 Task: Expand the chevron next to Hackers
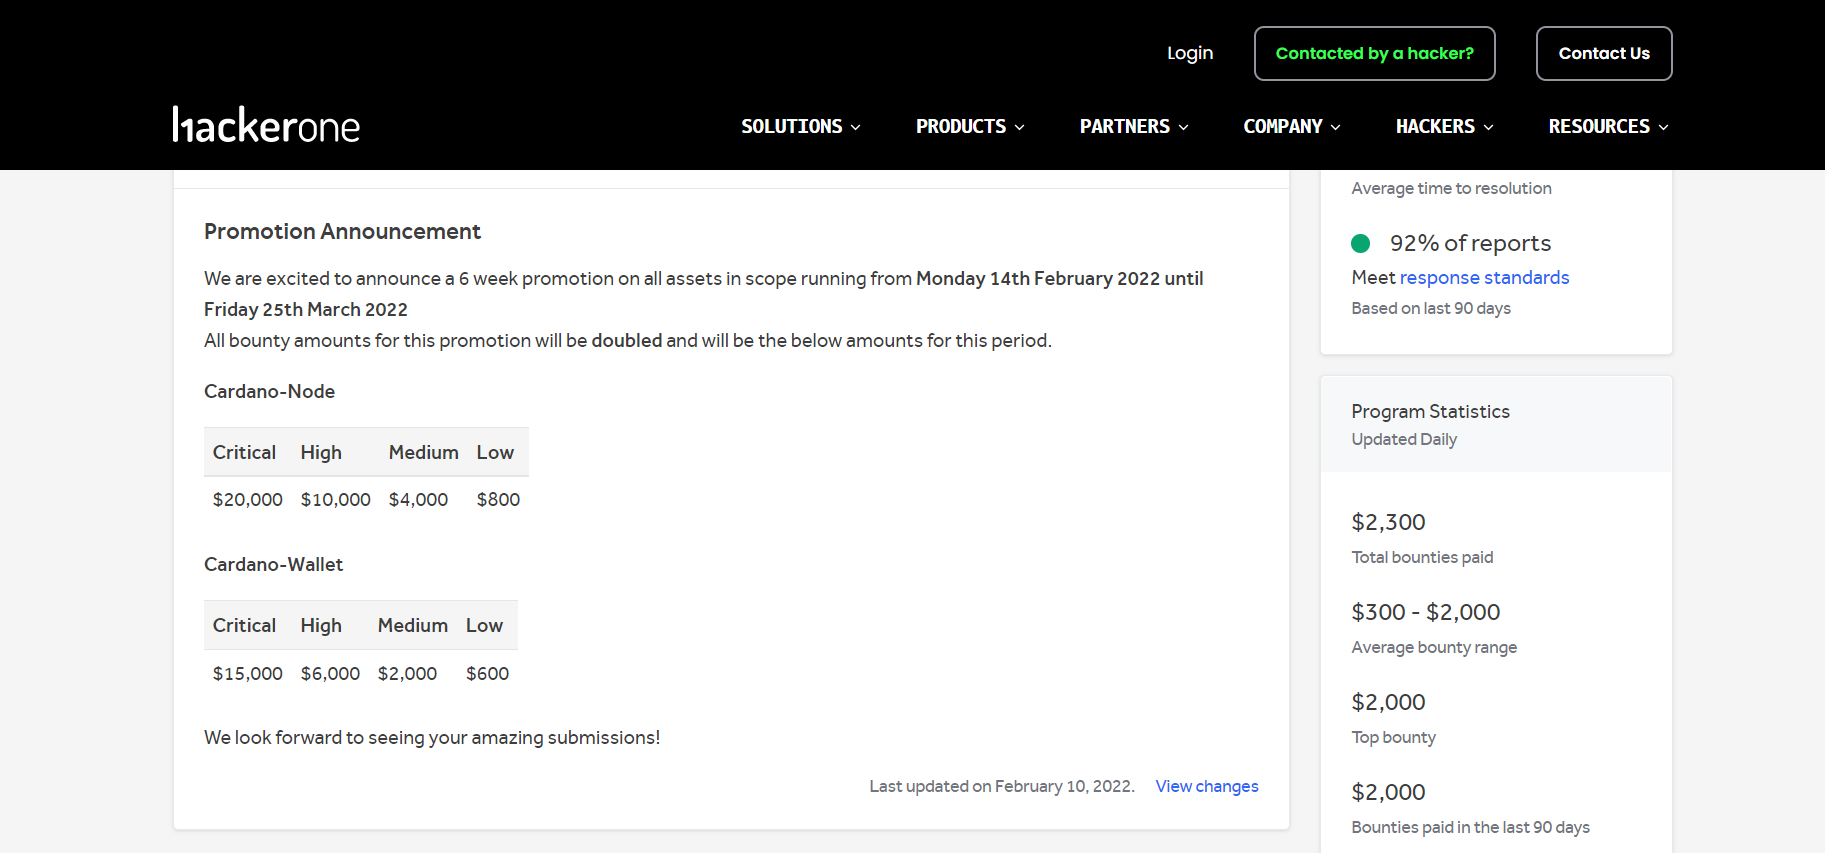1488,127
